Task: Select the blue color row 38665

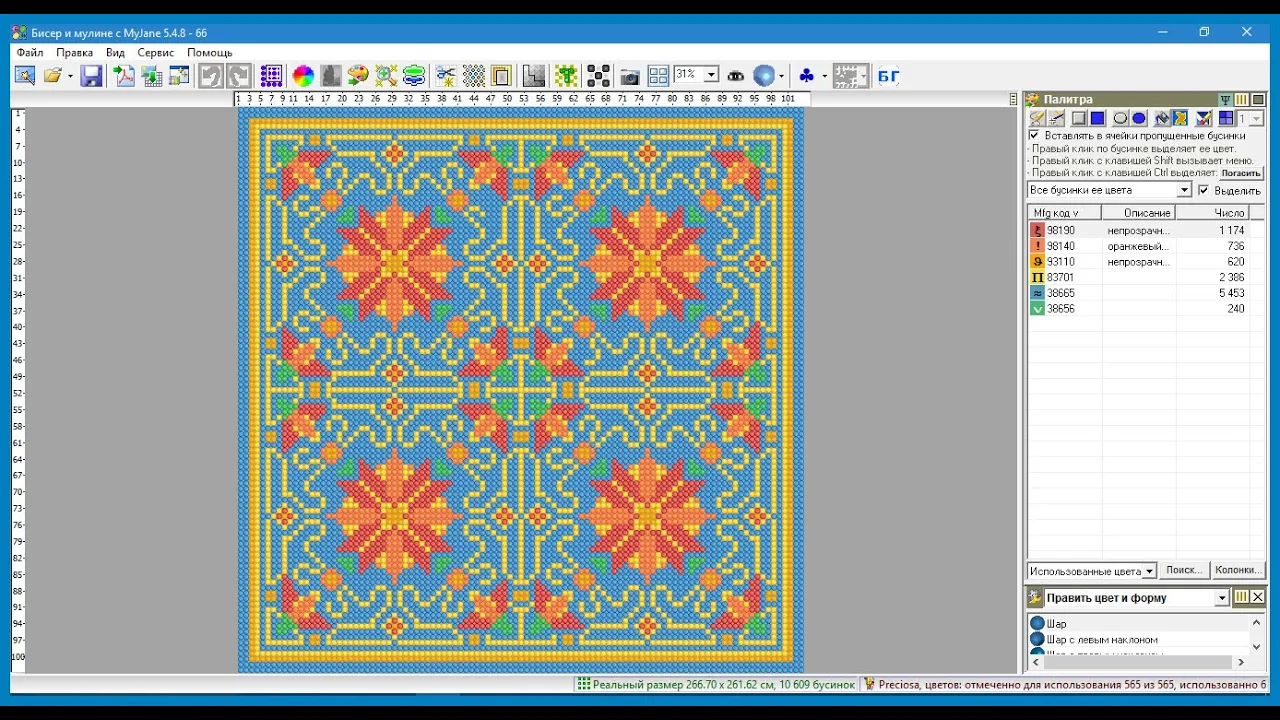Action: [x=1139, y=293]
